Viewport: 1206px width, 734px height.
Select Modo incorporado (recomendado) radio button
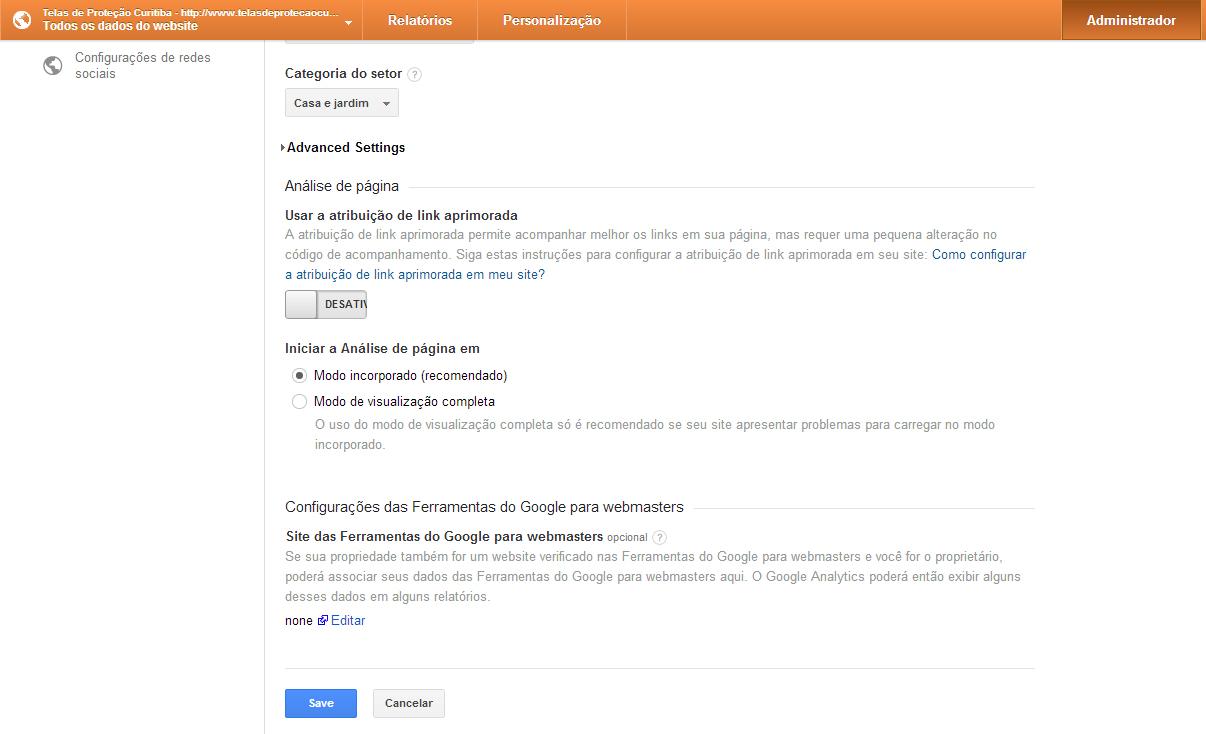(299, 375)
